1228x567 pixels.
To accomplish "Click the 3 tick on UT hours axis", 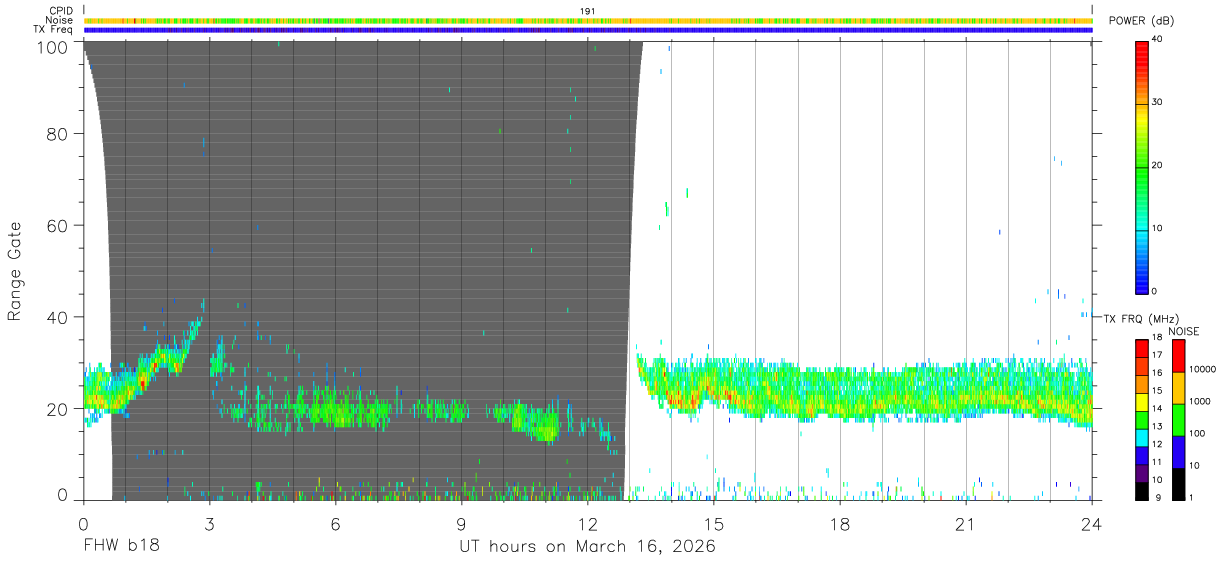I will (x=210, y=523).
